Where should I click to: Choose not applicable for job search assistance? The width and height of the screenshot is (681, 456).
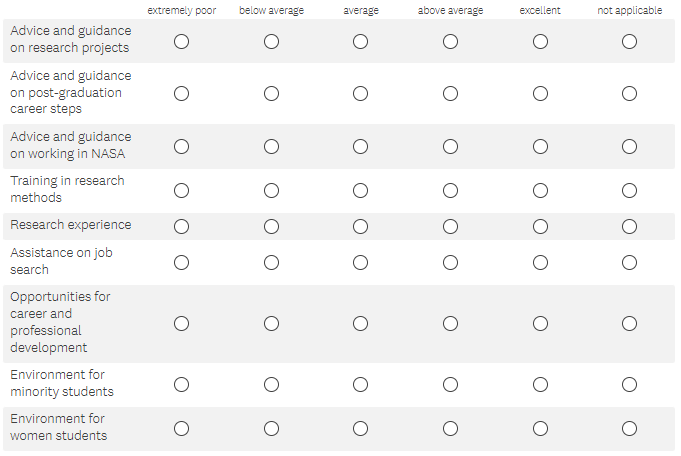coord(629,262)
